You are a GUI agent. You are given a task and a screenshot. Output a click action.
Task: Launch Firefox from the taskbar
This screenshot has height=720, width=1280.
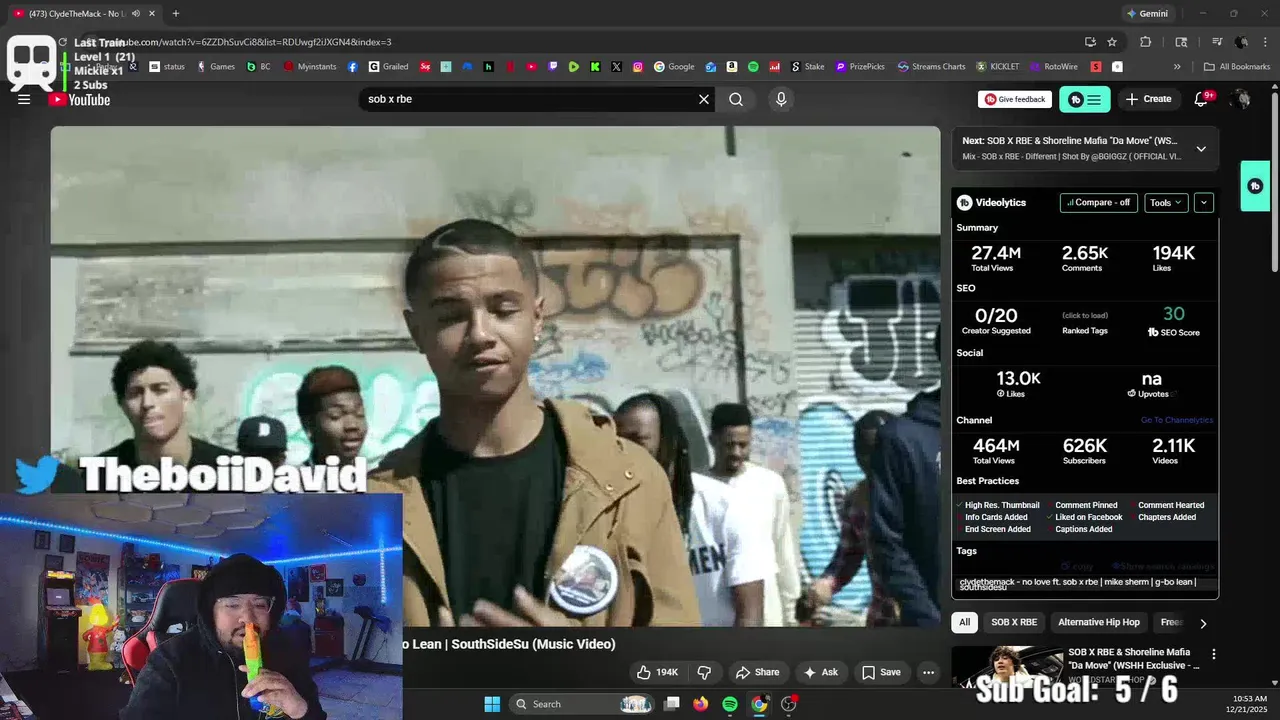tap(701, 704)
